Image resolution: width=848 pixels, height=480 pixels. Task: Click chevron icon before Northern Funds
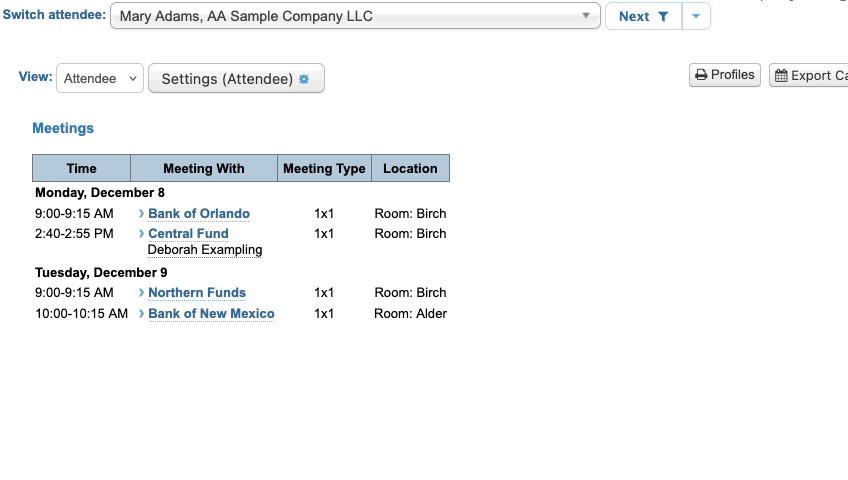click(142, 293)
